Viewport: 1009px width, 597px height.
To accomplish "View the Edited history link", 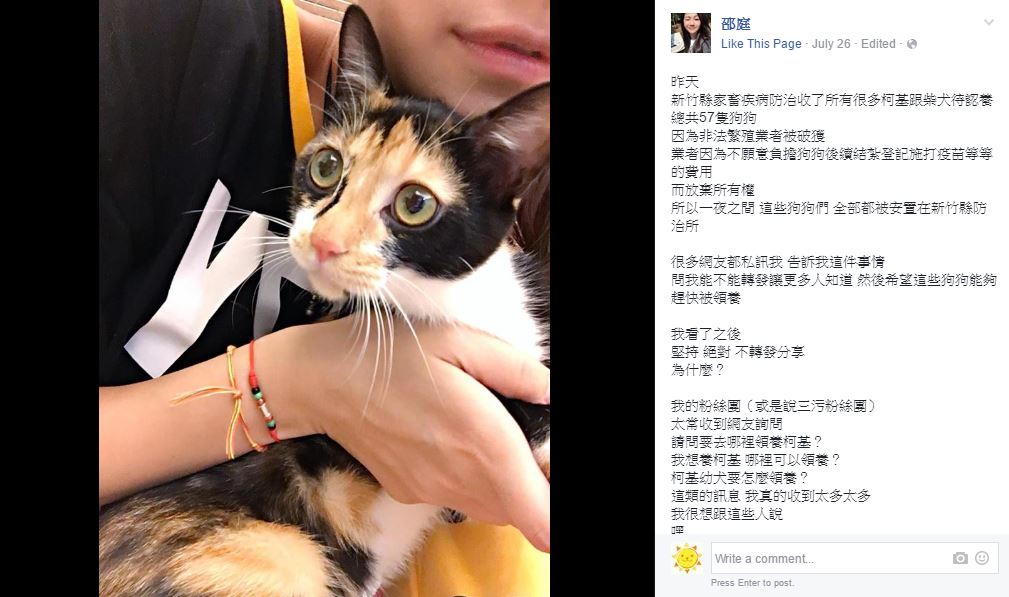I will [878, 44].
